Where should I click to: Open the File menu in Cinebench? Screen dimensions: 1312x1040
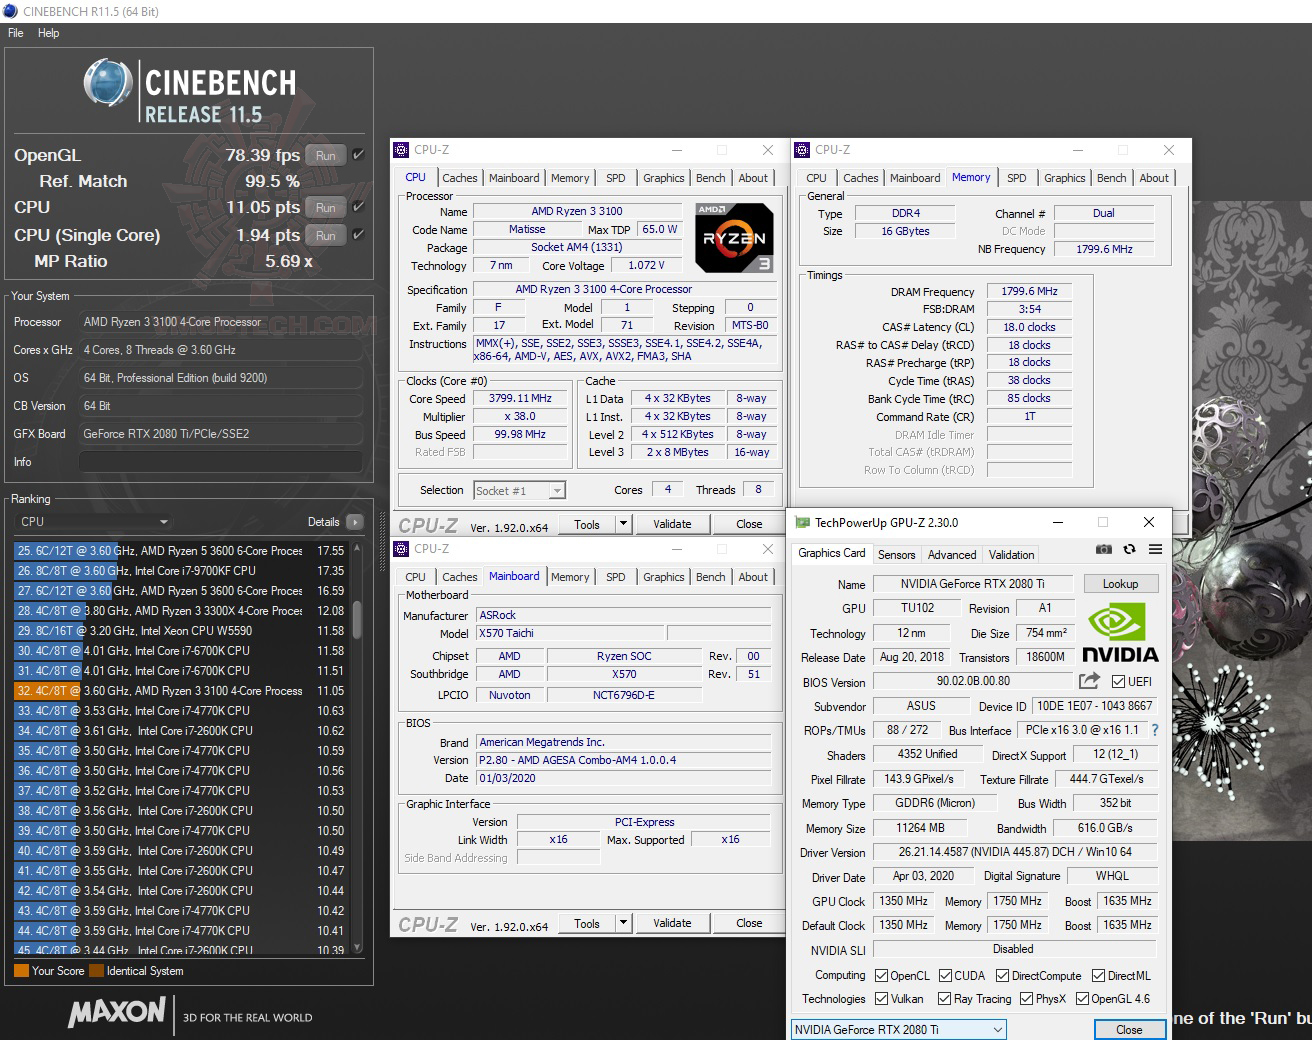pos(16,33)
